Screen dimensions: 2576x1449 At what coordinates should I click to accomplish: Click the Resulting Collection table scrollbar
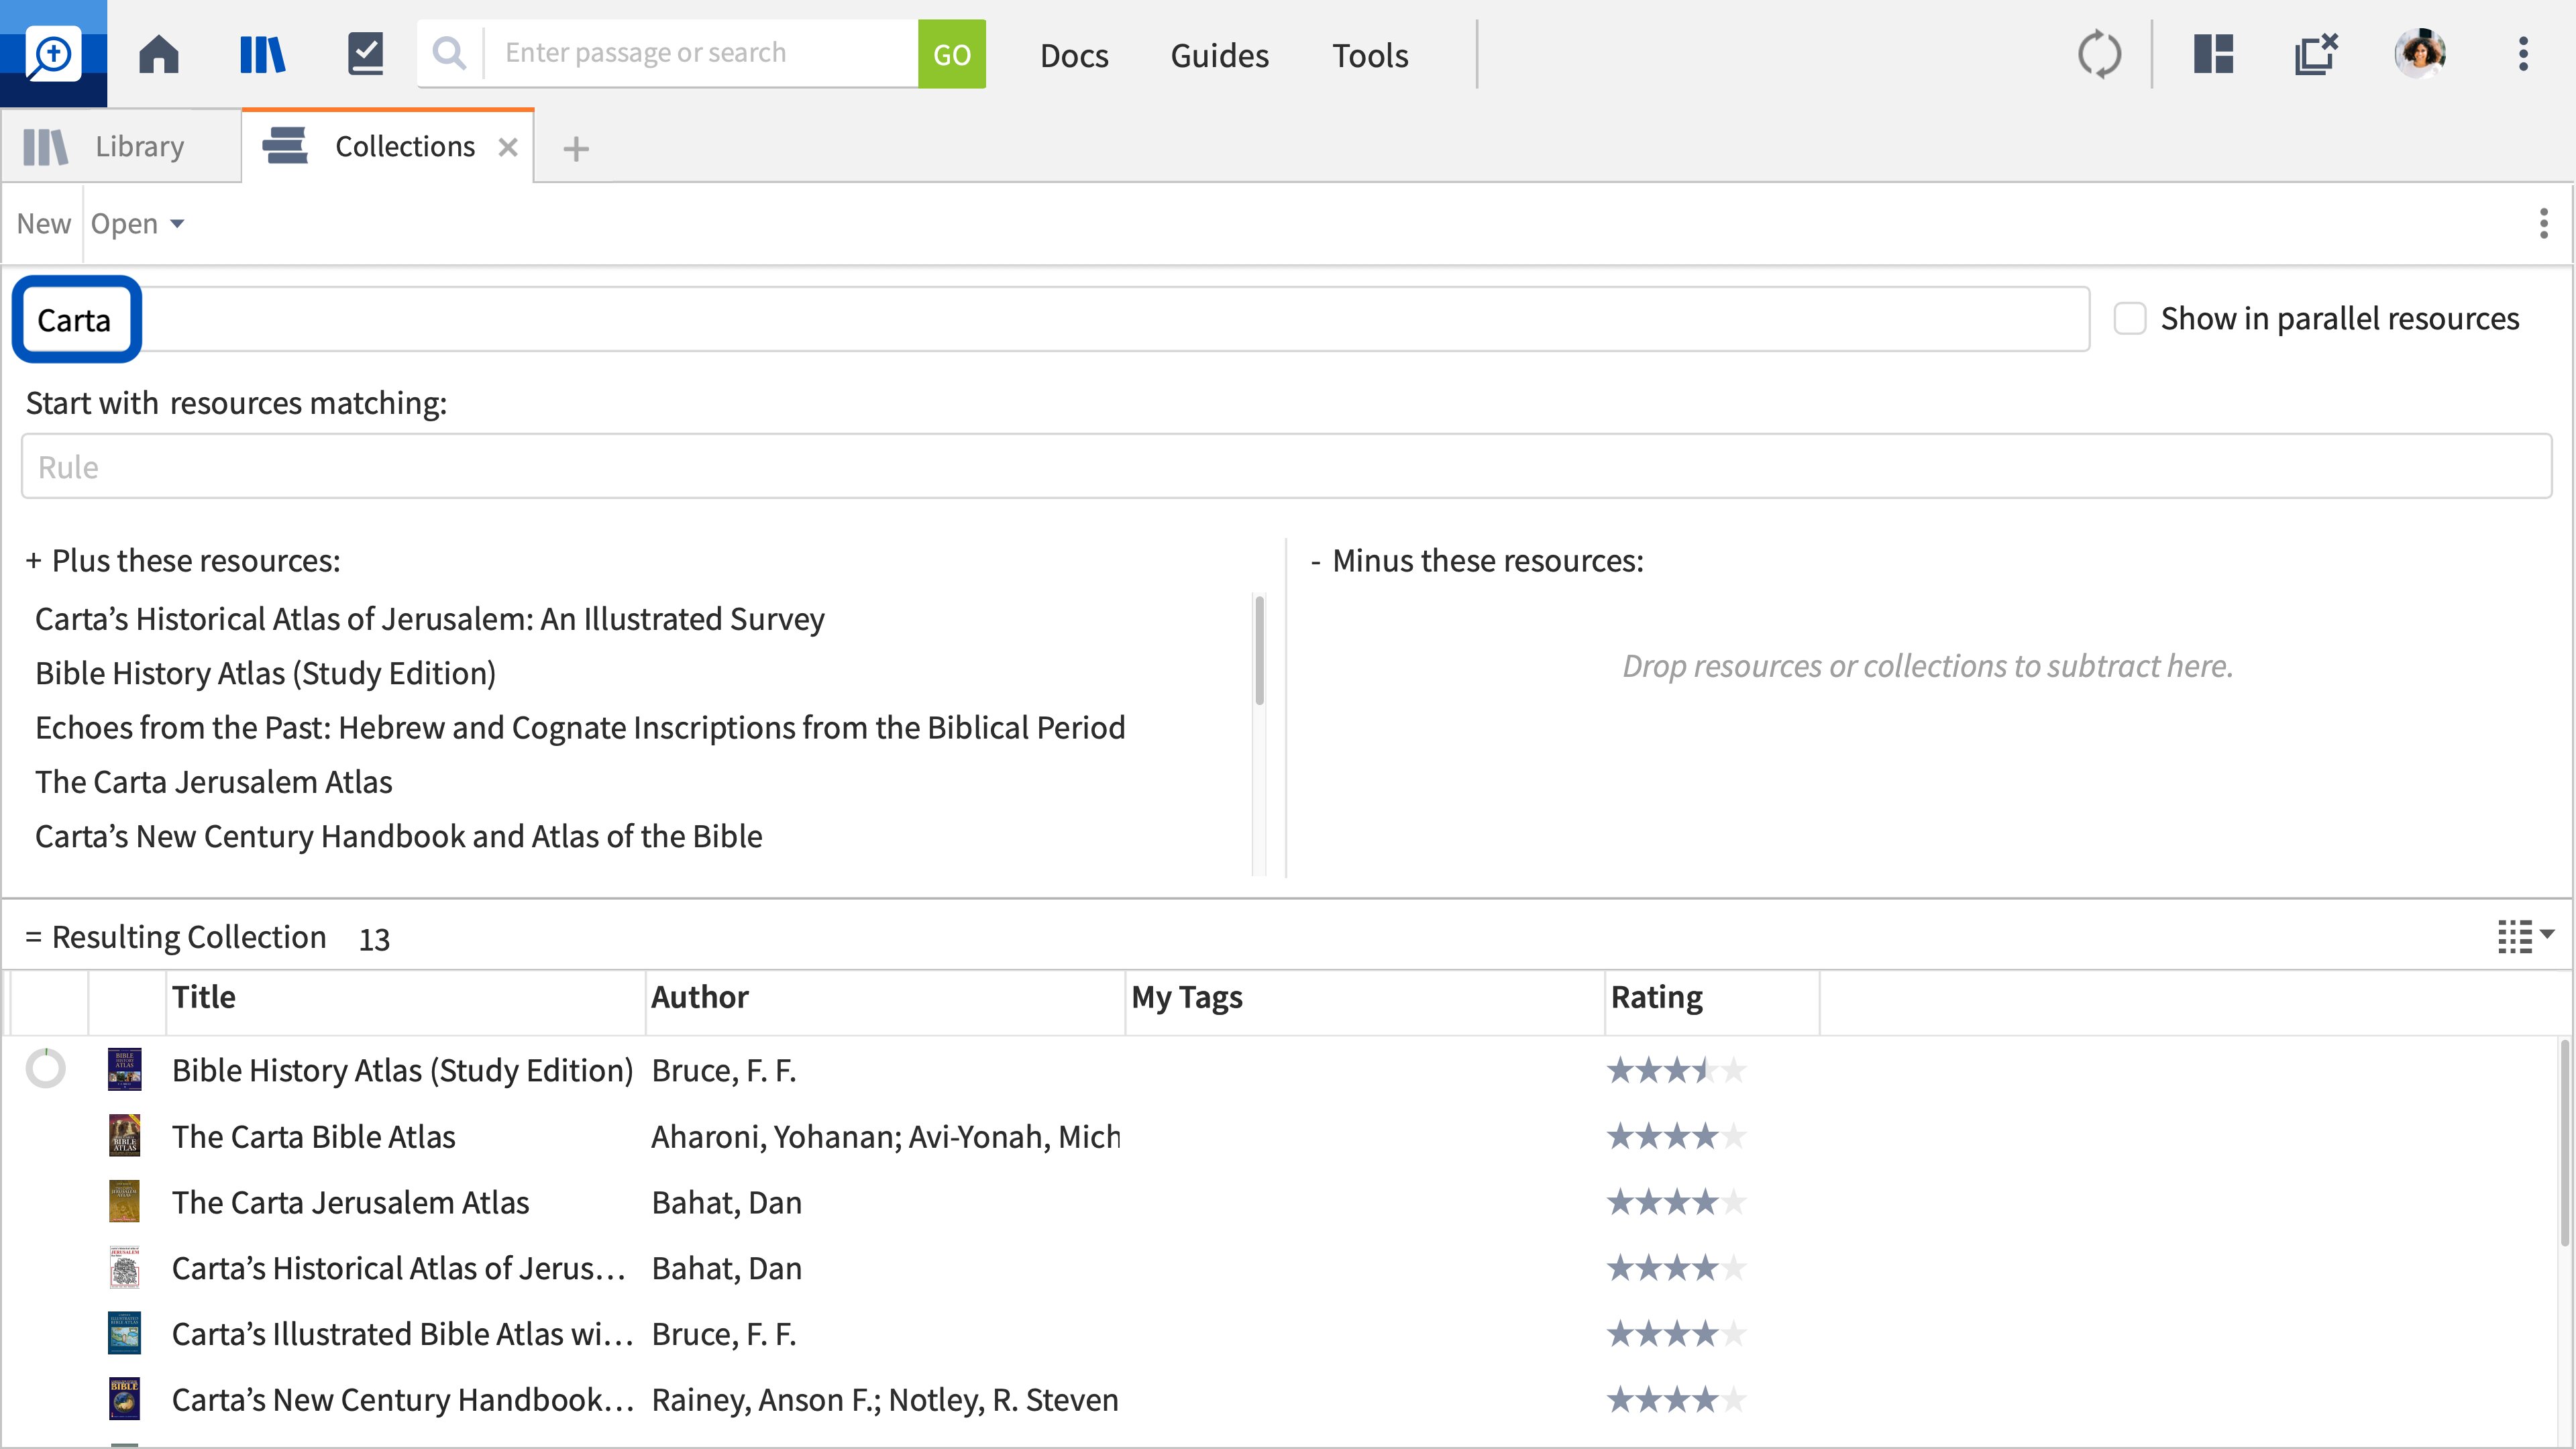[2564, 1144]
